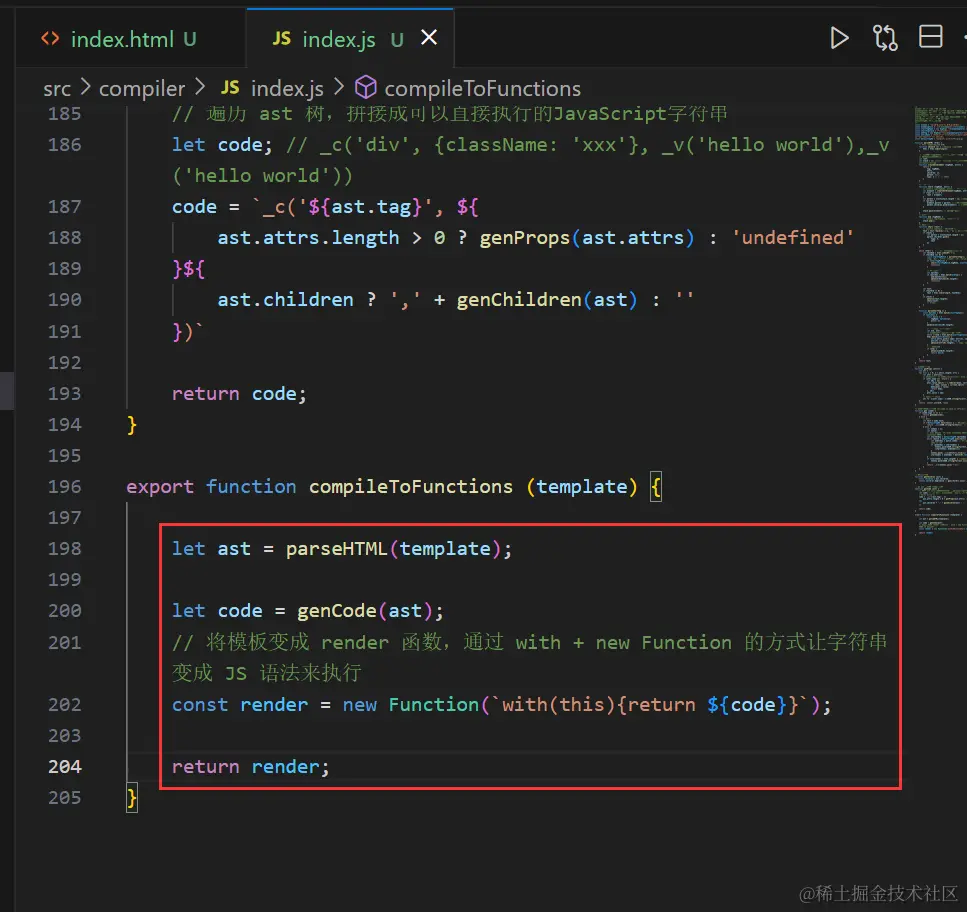
Task: Click compileToFunctions function name on line 196
Action: coord(411,487)
